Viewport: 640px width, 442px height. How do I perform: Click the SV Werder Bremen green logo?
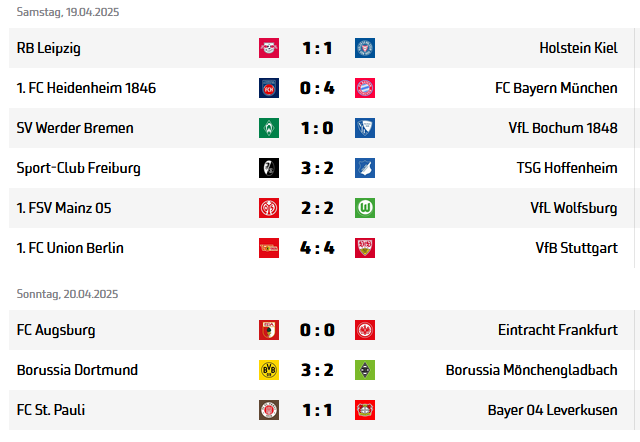268,128
